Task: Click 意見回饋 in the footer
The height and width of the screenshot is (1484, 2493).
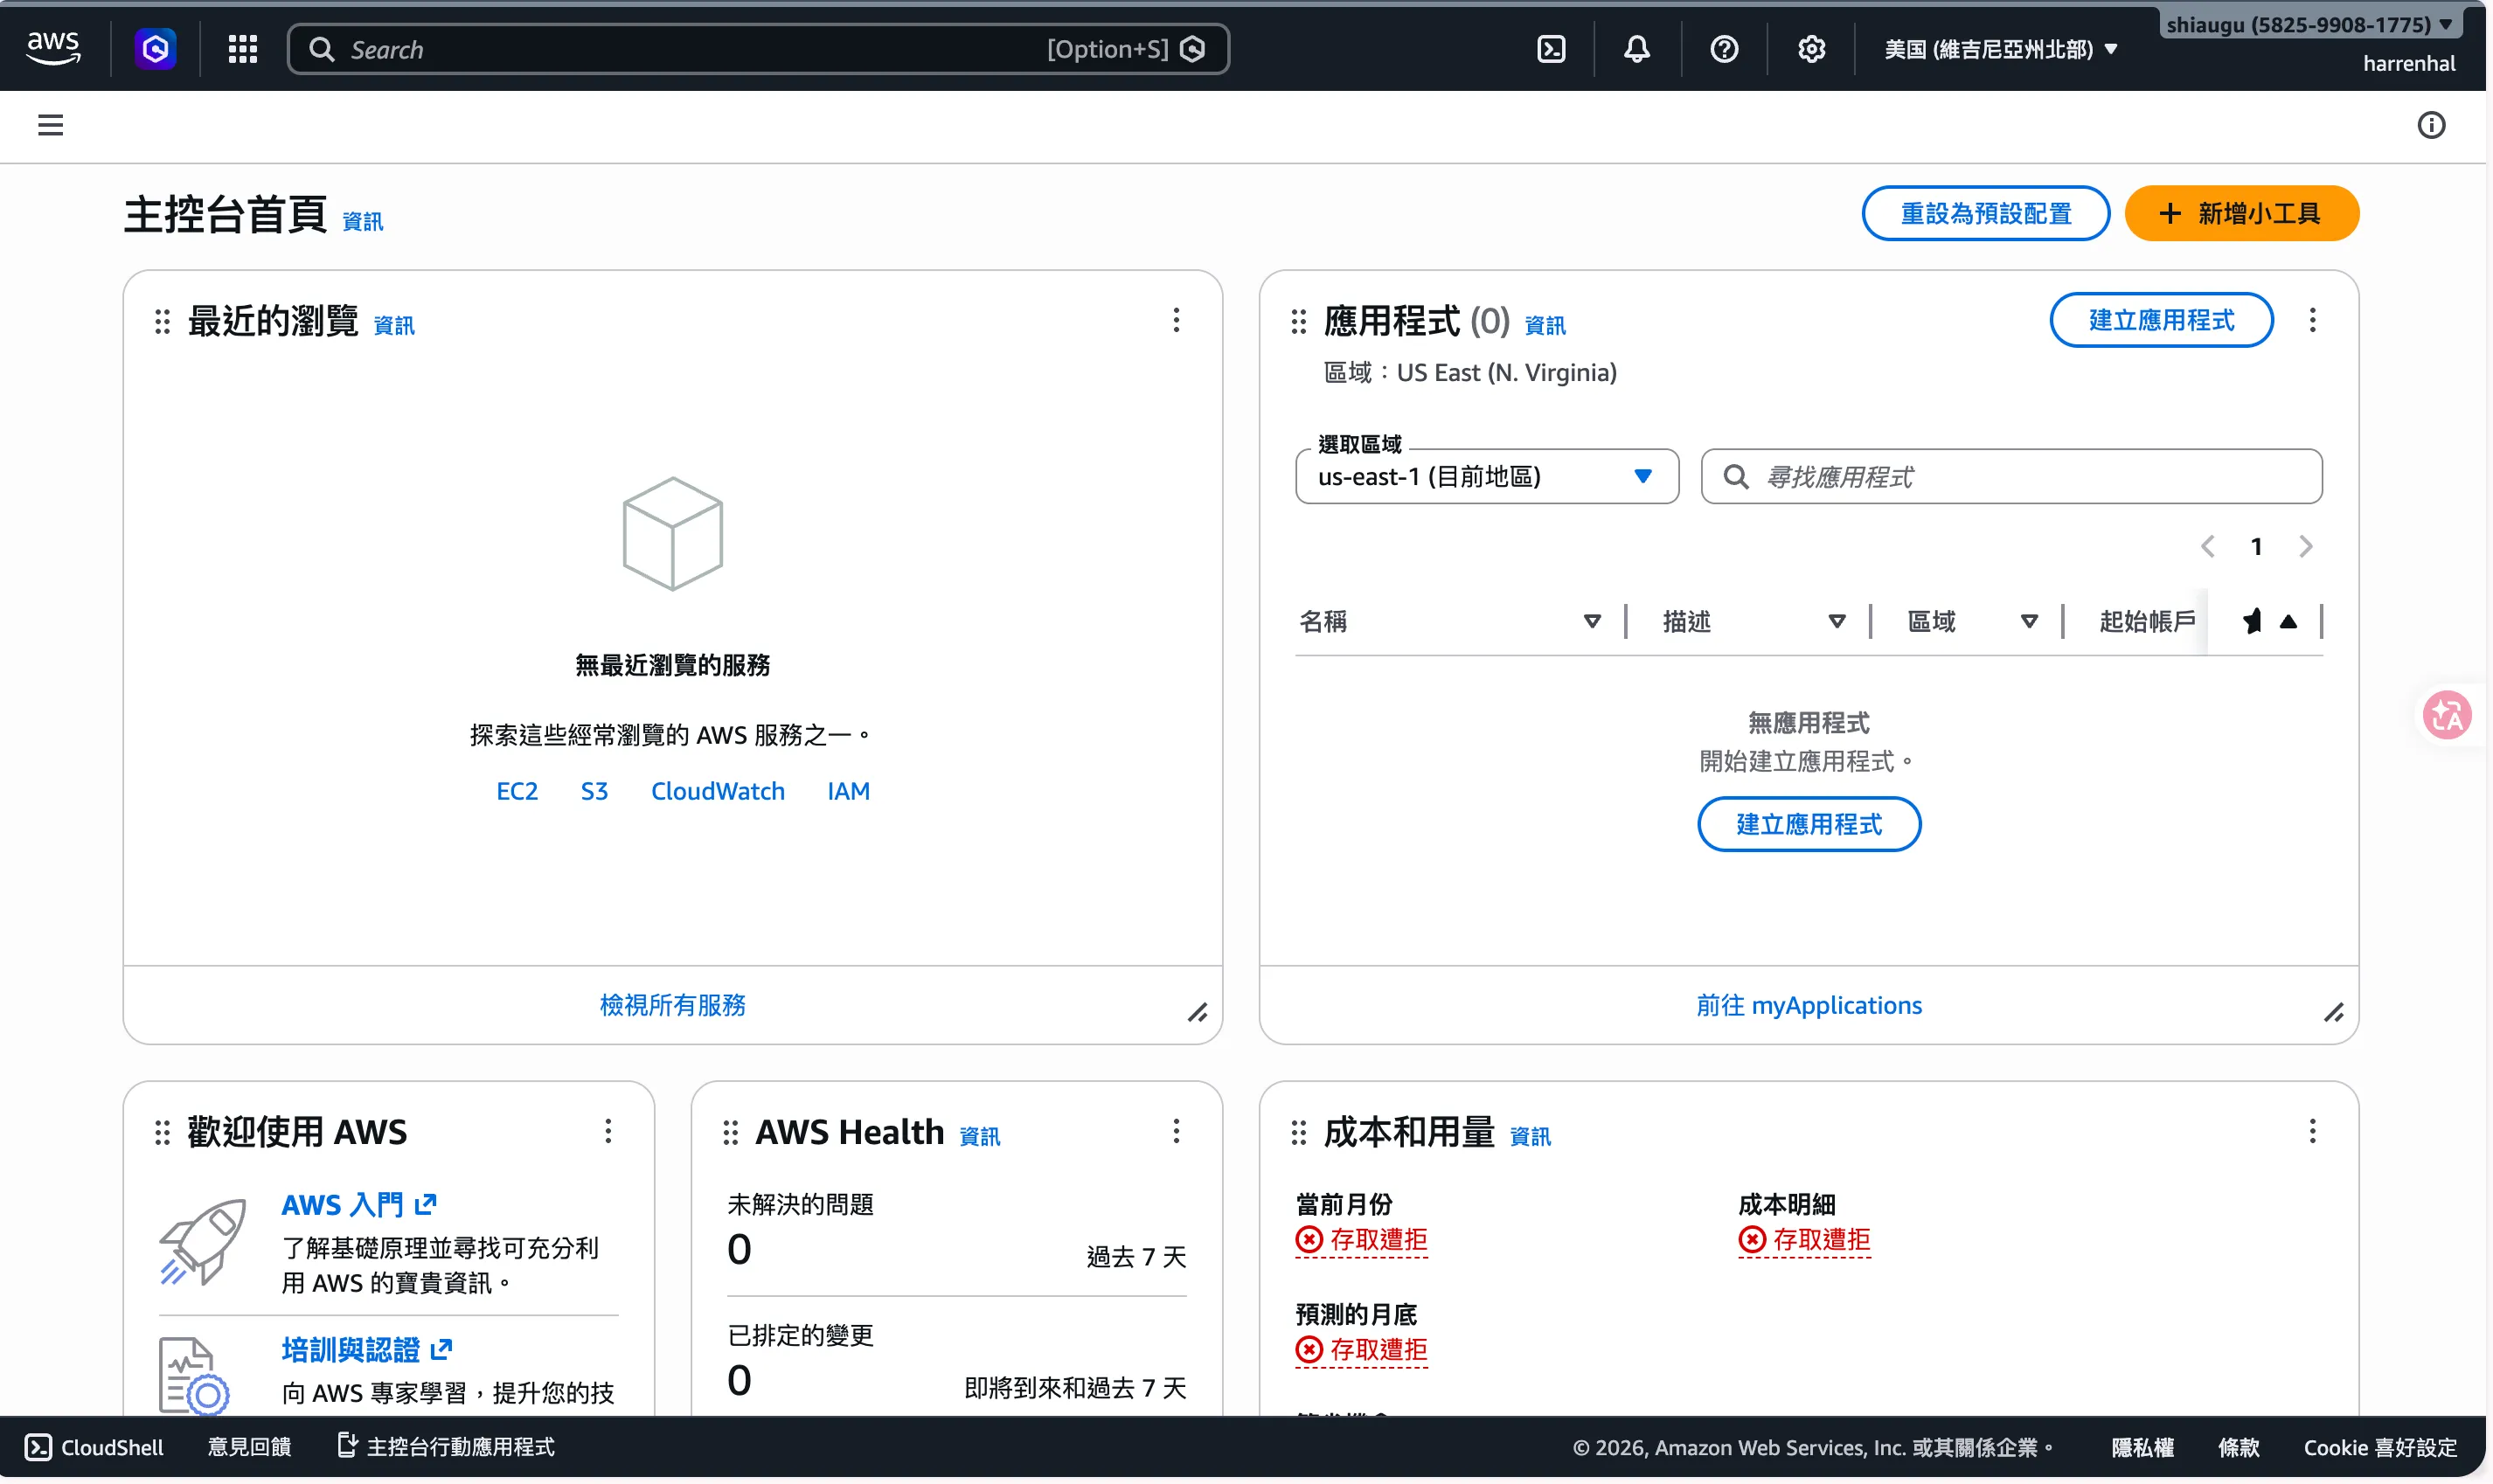Action: coord(249,1446)
